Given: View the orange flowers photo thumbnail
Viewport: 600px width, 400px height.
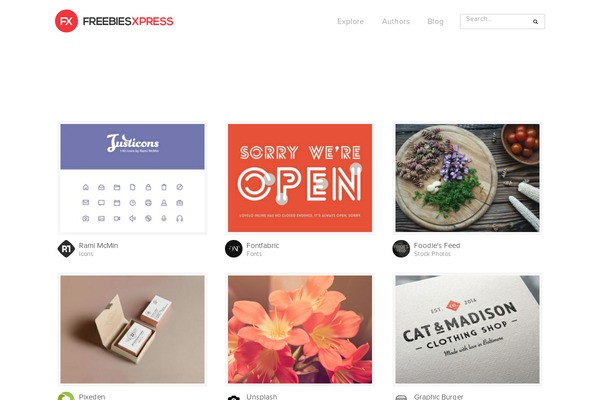Looking at the screenshot, I should (x=300, y=330).
